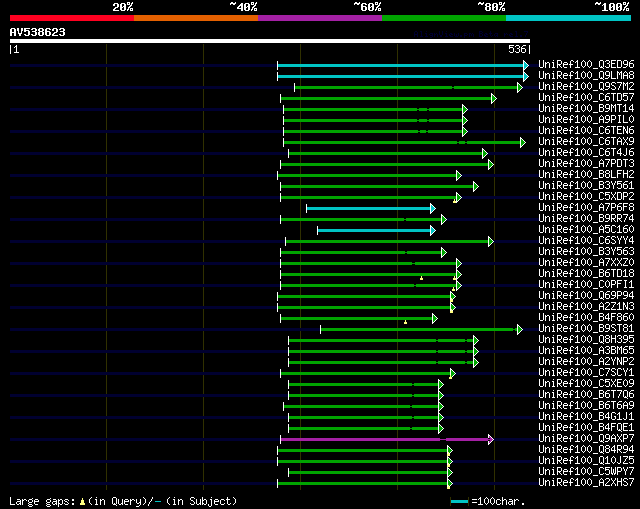
Task: Select the UniRef100_C5WPY7 label
Action: [x=586, y=472]
